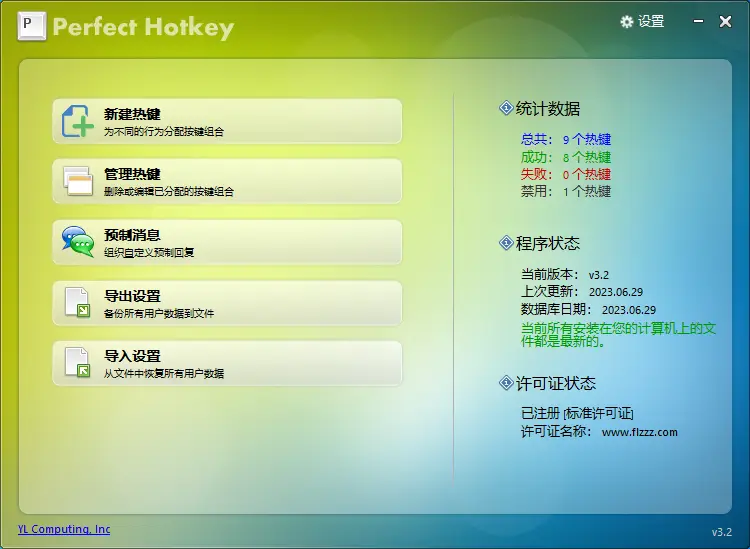Click the speech bubbles icon for 预制消息

point(78,242)
